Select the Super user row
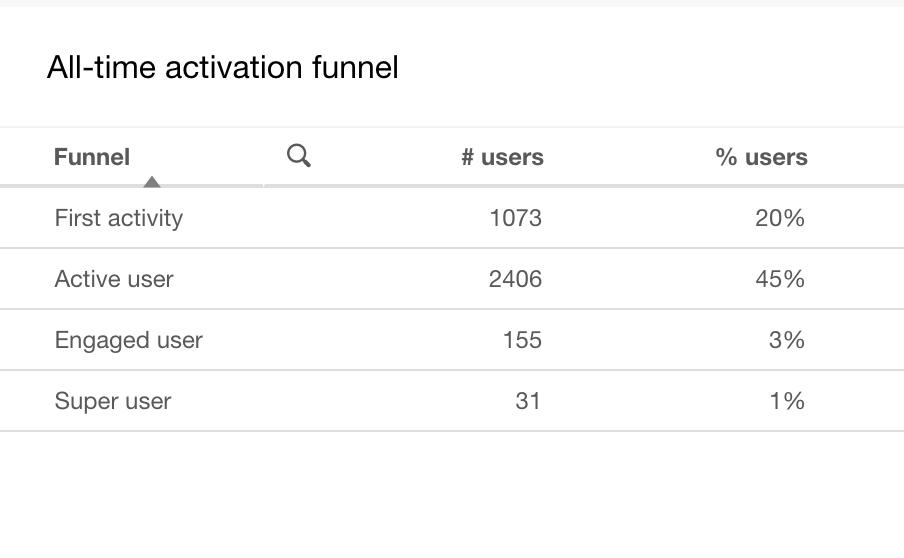Viewport: 904px width, 558px height. pos(452,401)
